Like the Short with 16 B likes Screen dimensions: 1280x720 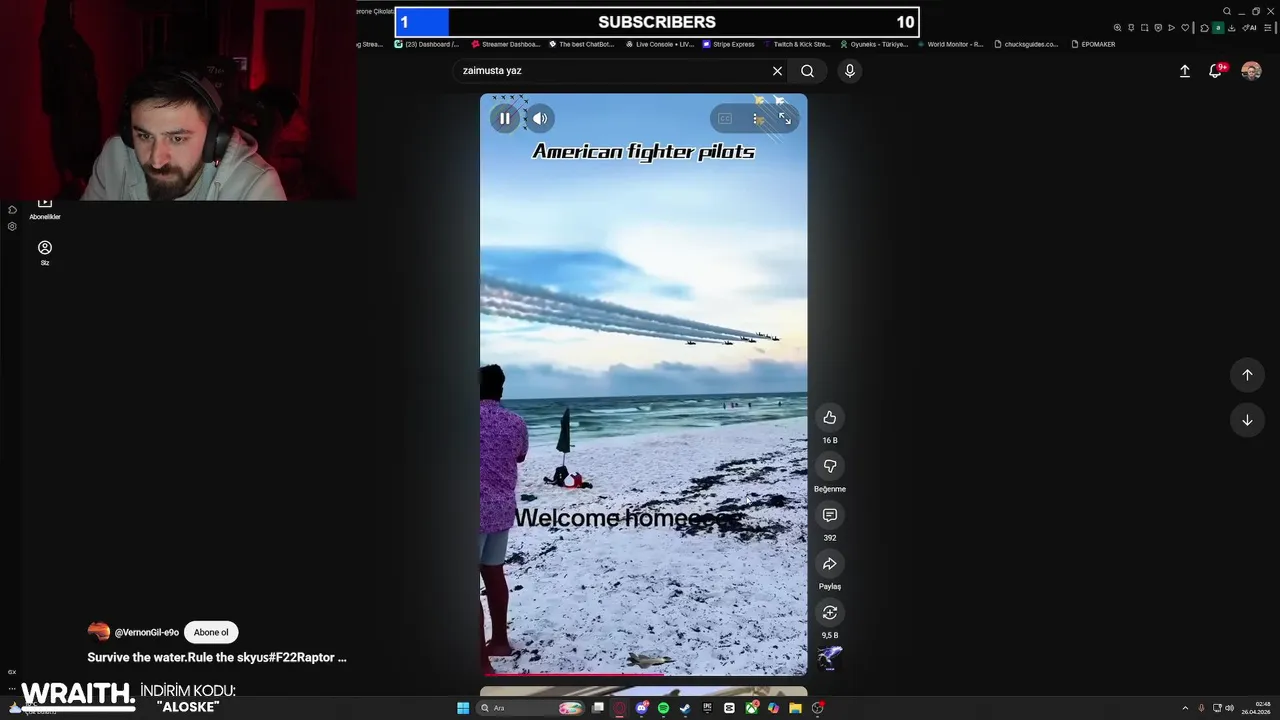click(x=829, y=417)
